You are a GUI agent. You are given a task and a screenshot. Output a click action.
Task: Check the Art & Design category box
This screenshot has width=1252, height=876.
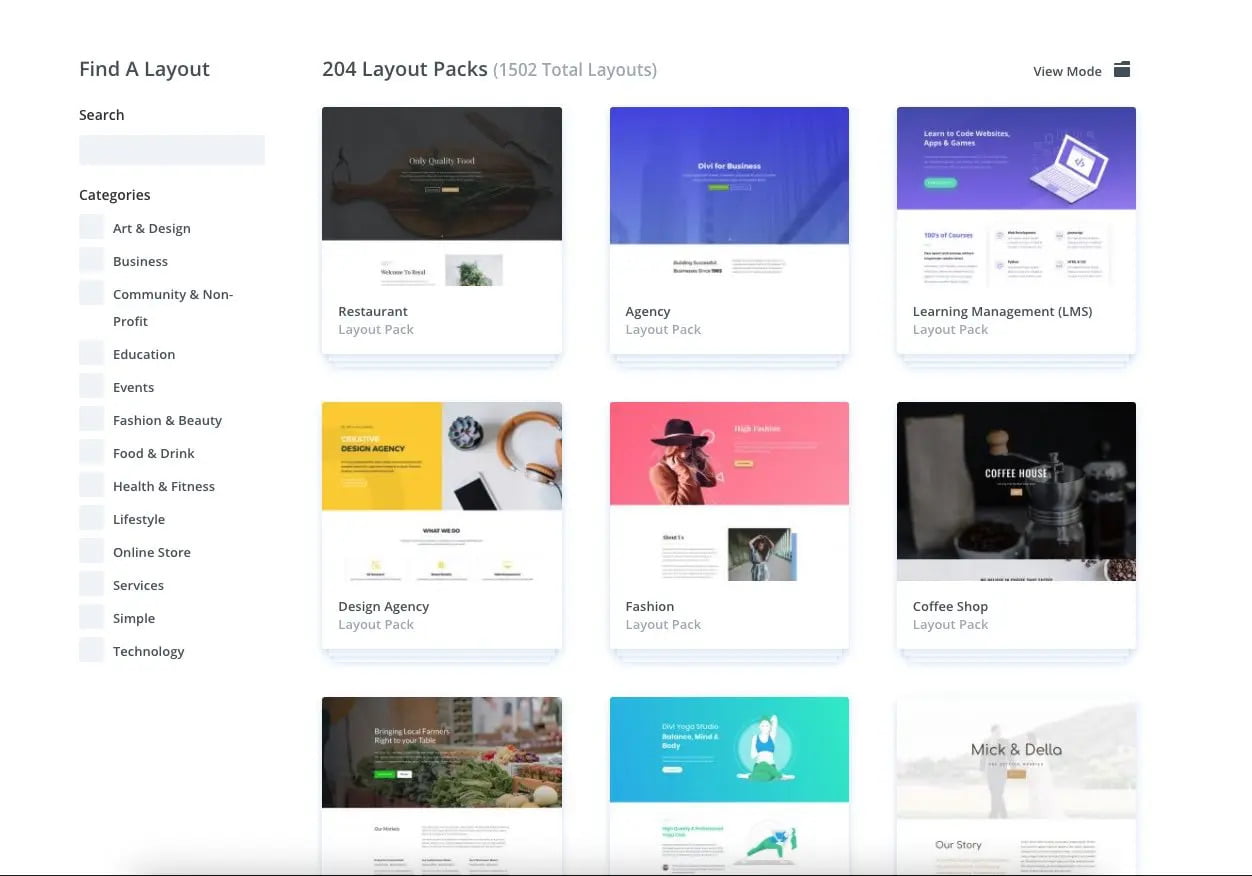click(91, 227)
